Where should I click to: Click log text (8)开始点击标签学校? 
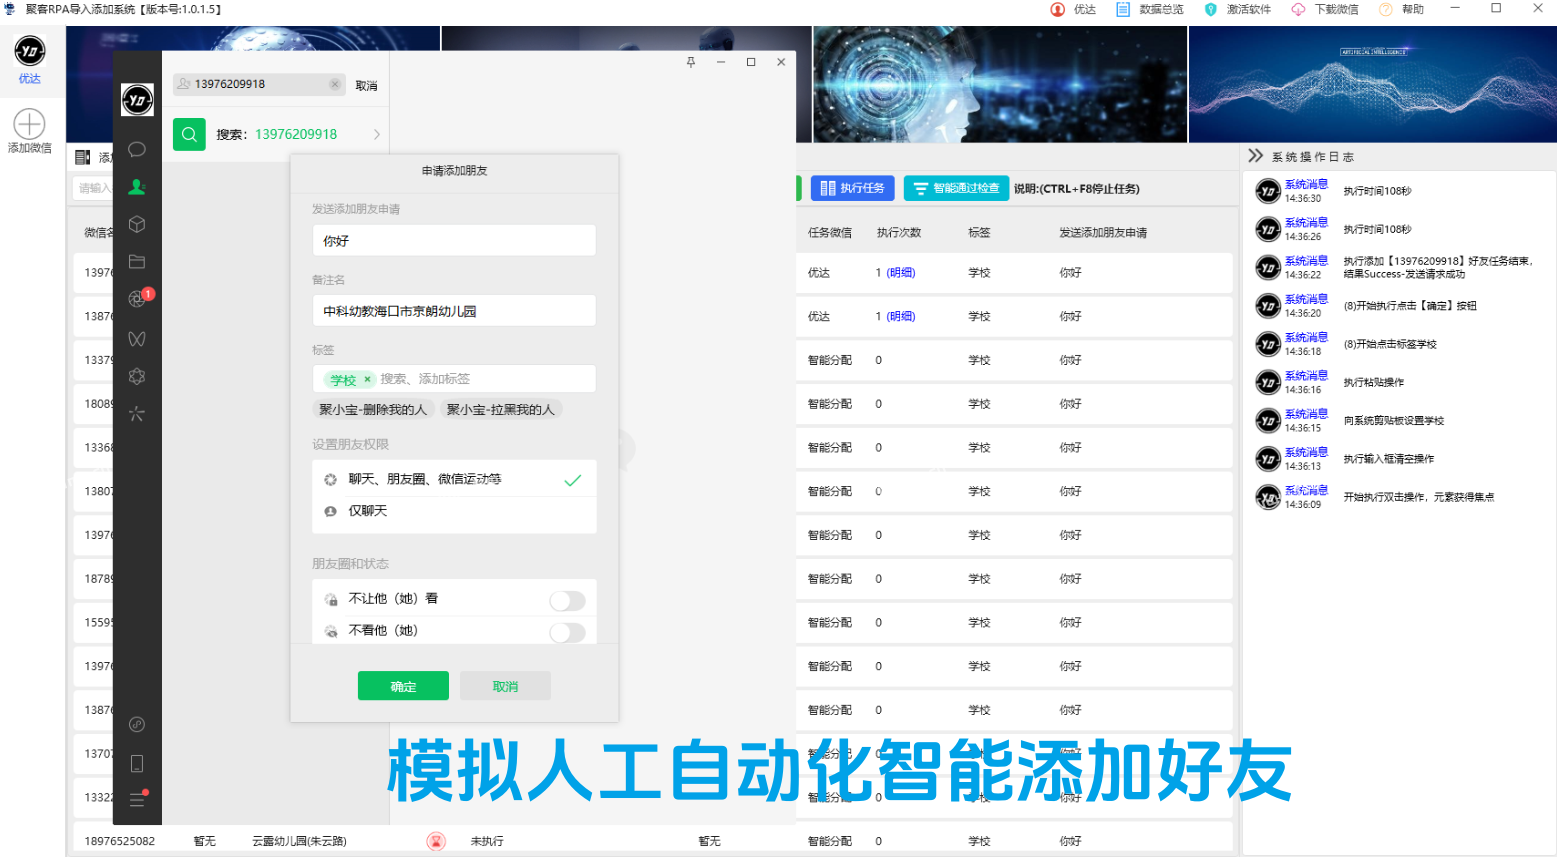coord(1390,344)
